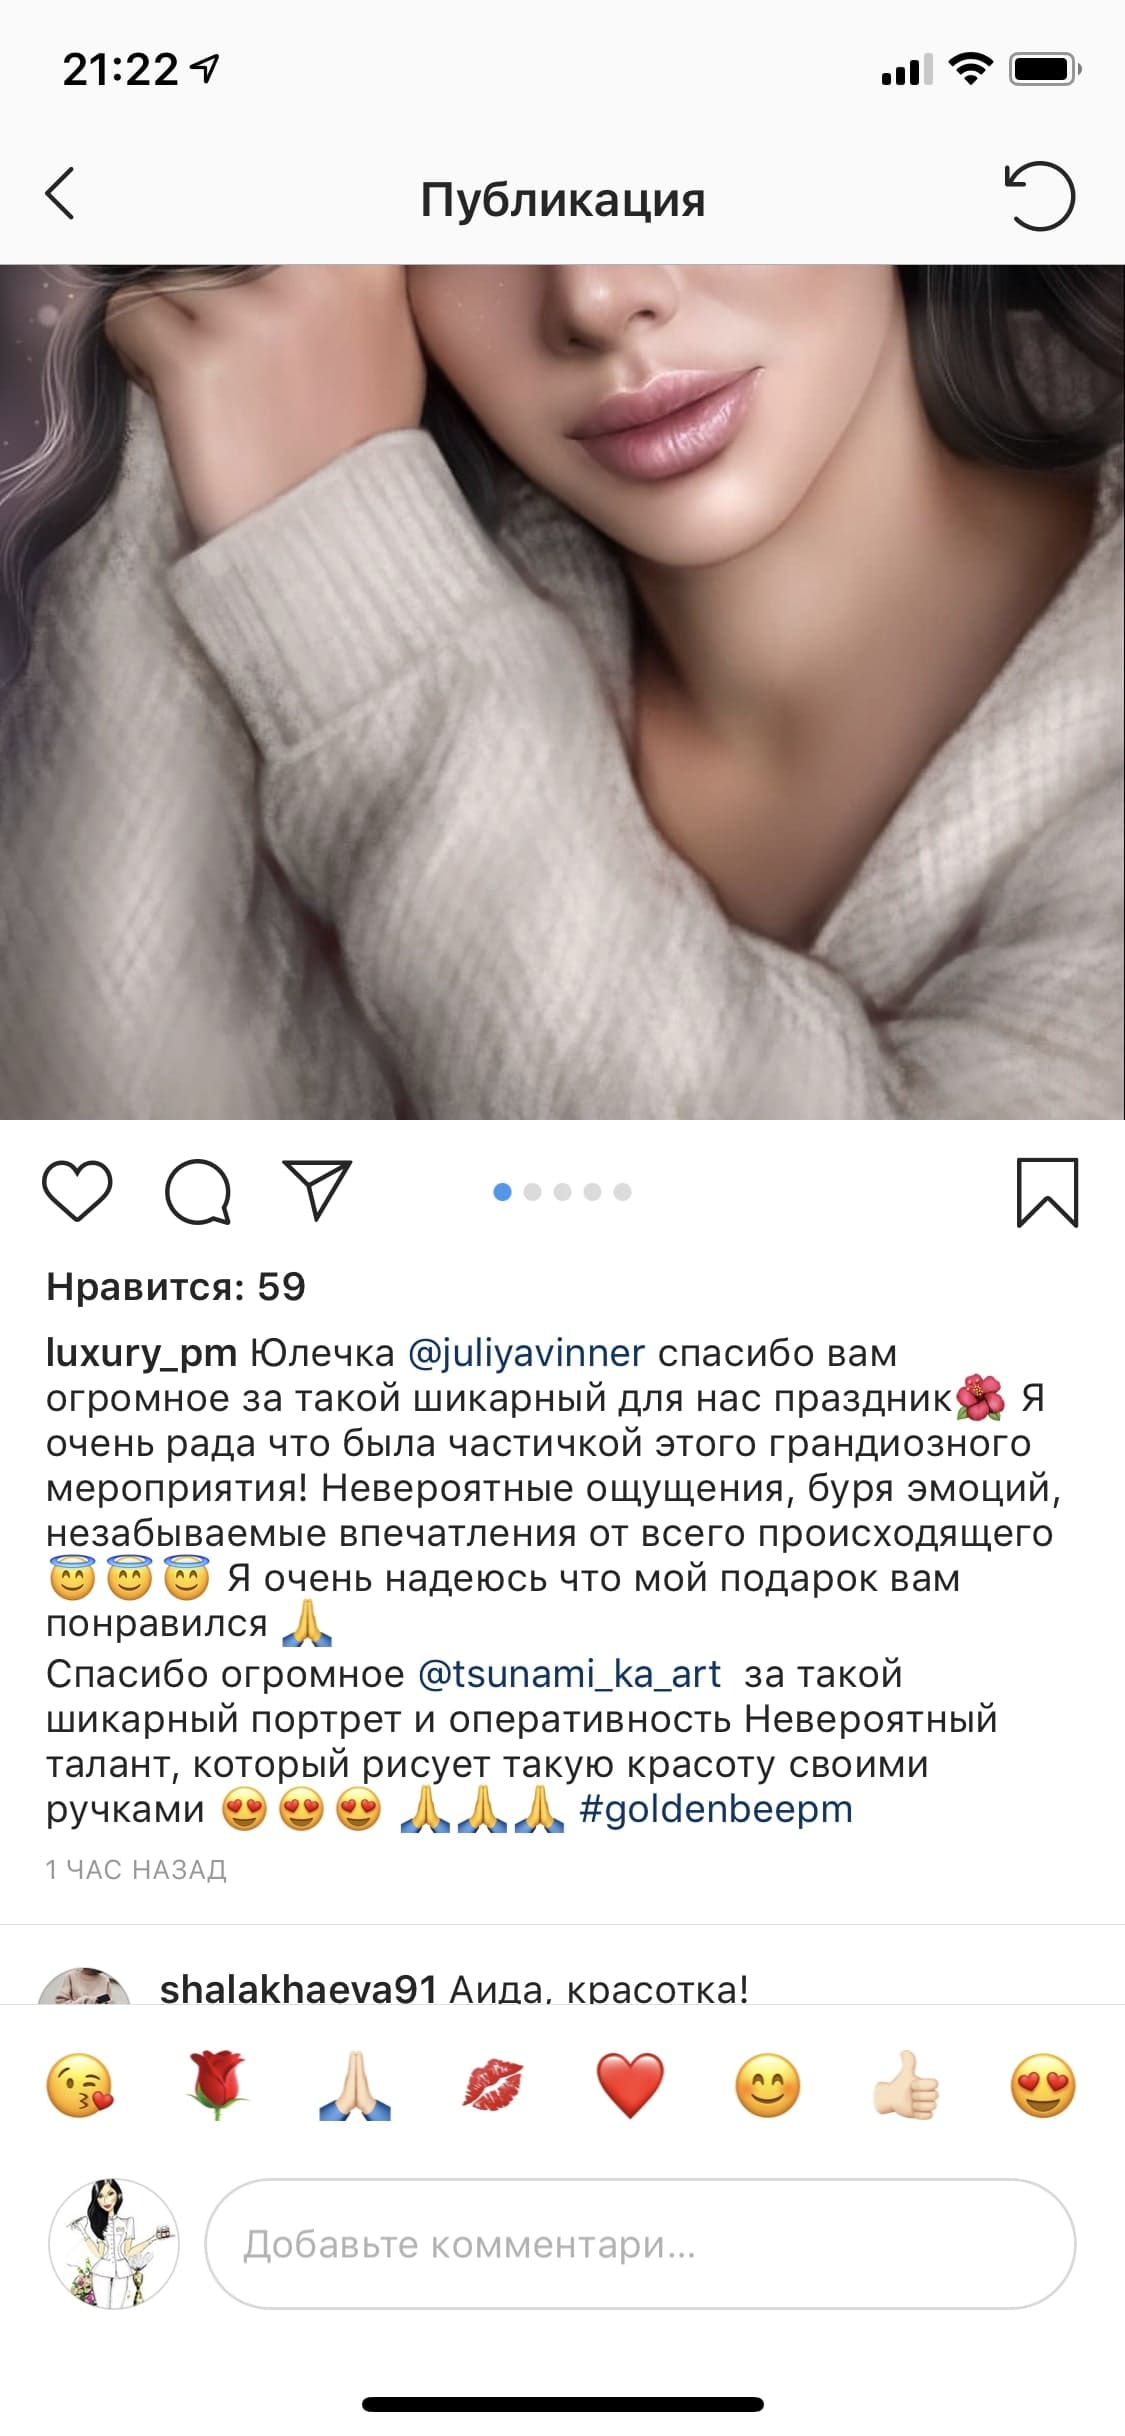Open the @tsunami_ka_art mention

[x=569, y=1674]
